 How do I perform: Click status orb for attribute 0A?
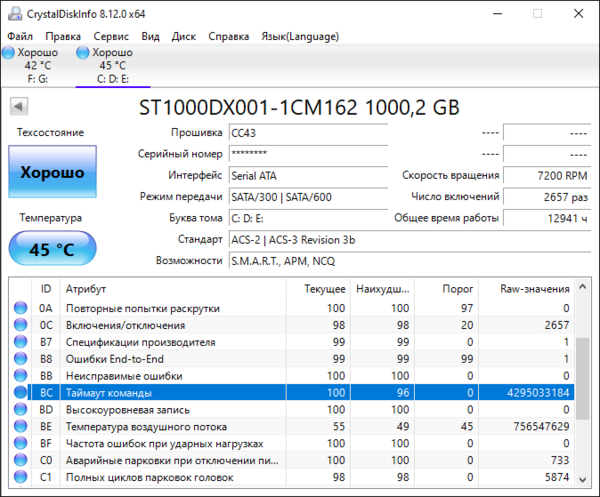[20, 308]
